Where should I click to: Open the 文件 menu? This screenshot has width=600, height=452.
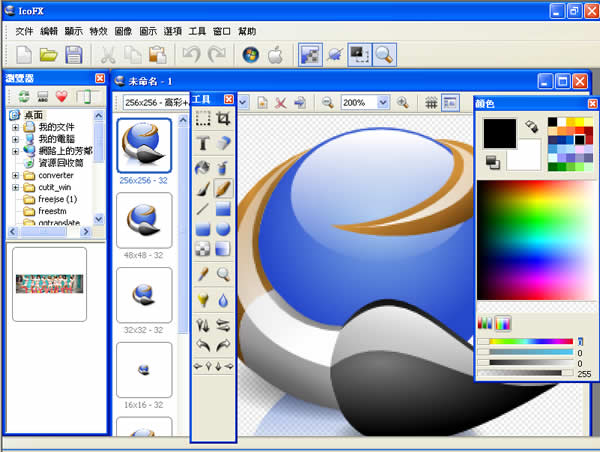point(24,31)
